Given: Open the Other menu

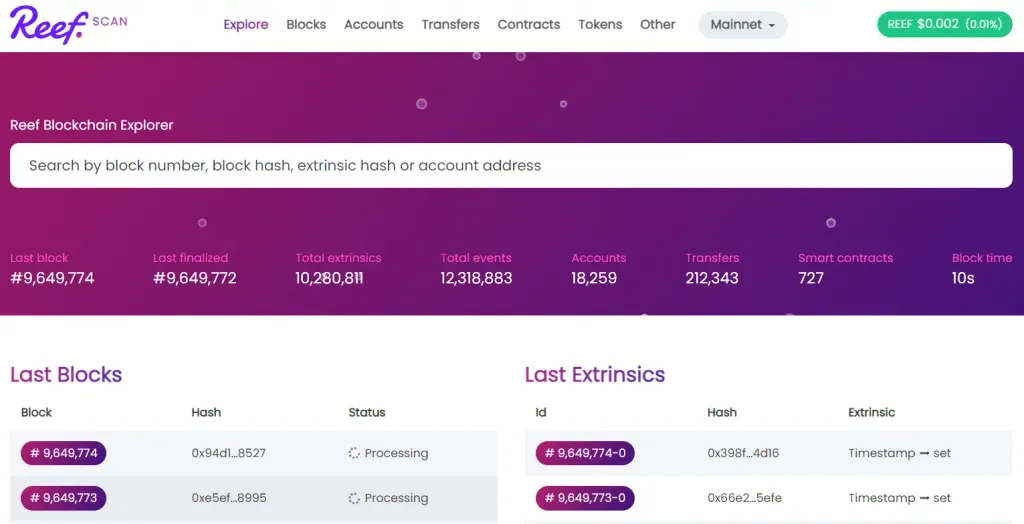Looking at the screenshot, I should pyautogui.click(x=657, y=25).
